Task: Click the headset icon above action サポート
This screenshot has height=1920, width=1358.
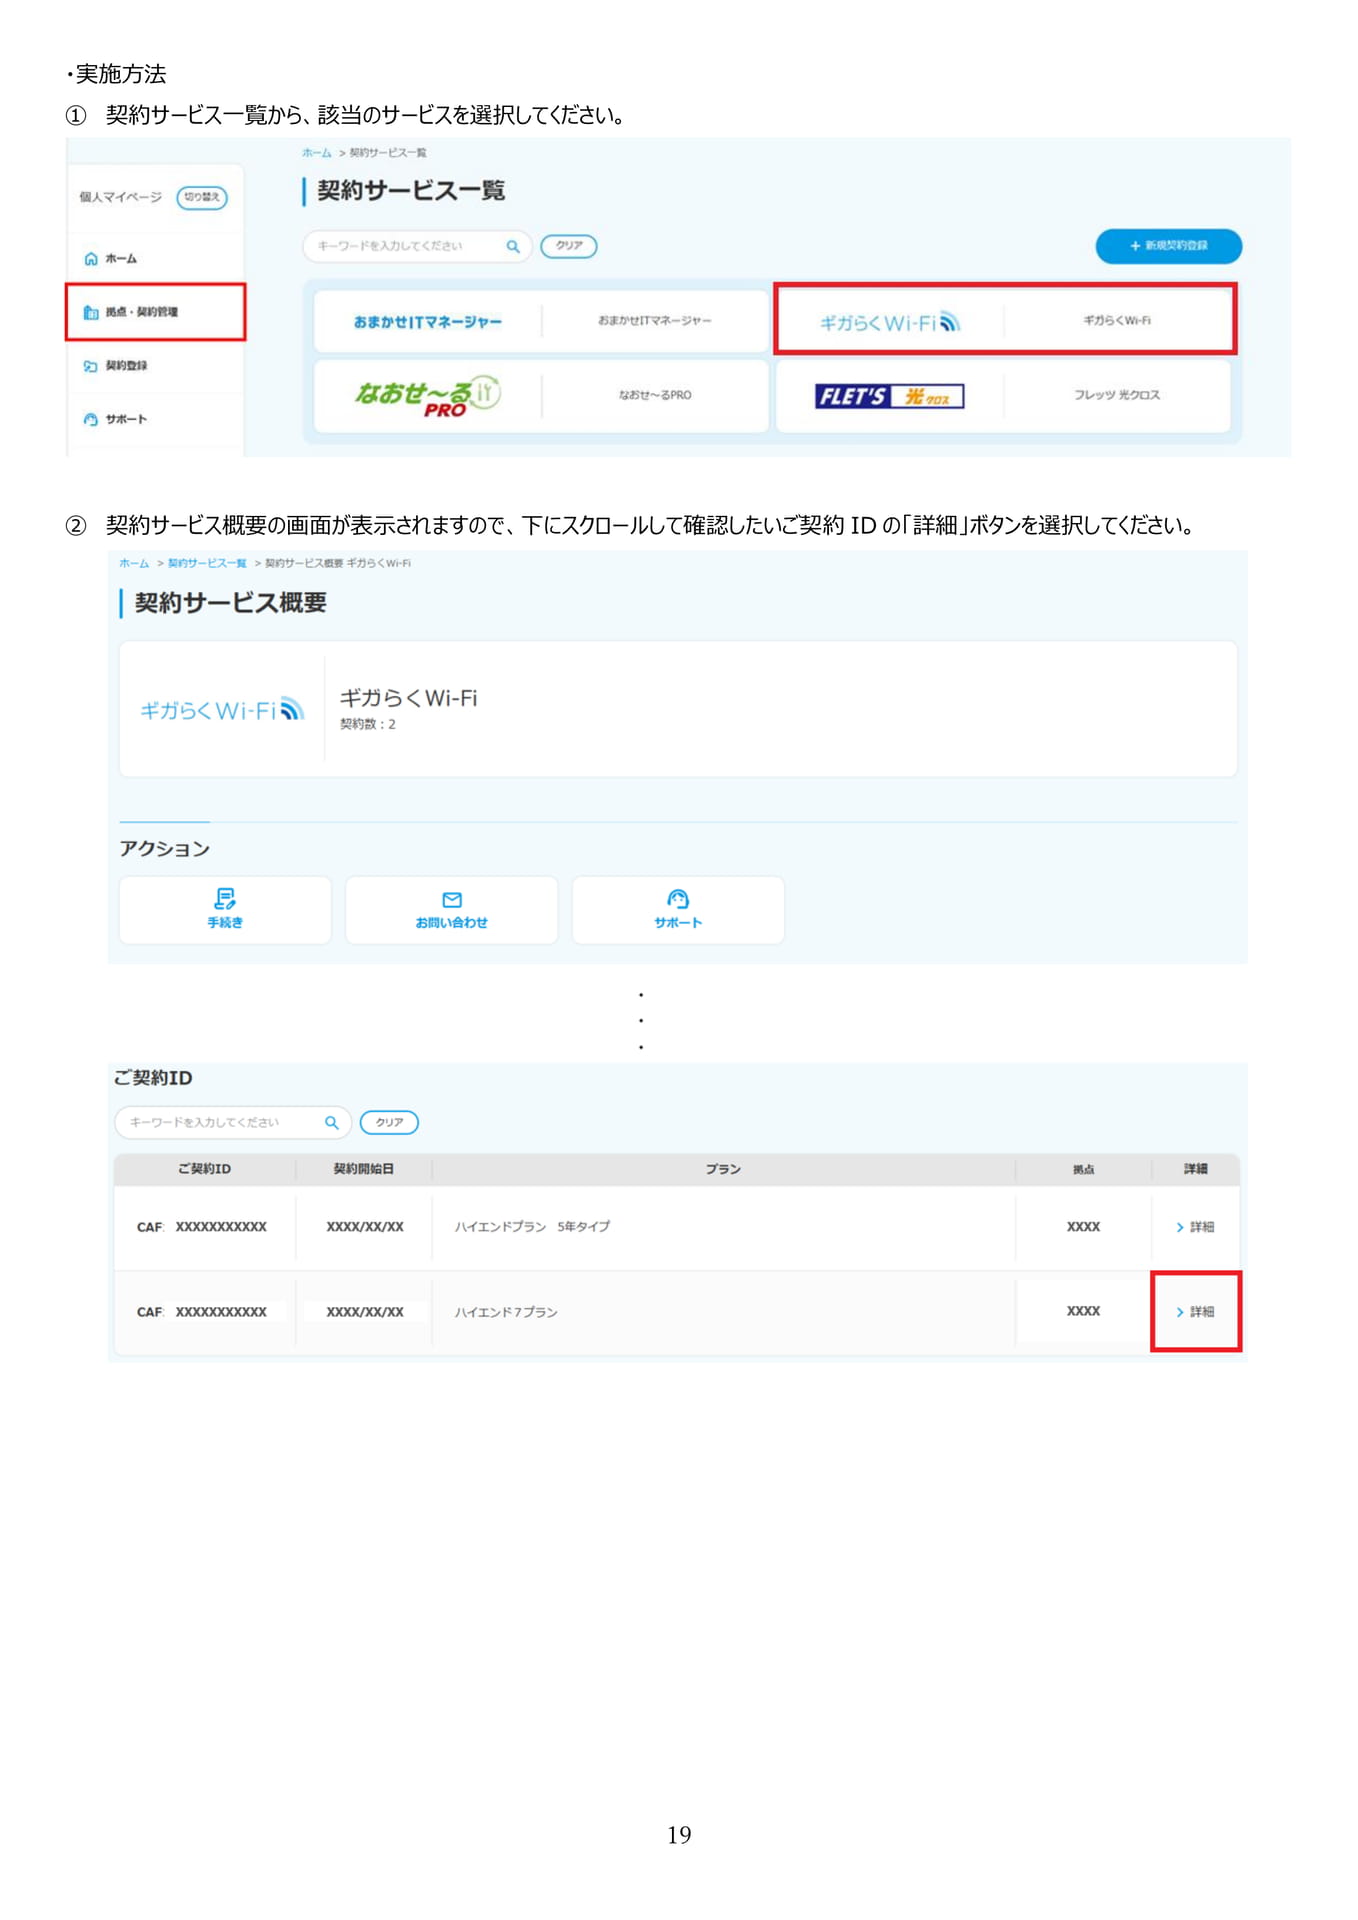Action: (678, 899)
